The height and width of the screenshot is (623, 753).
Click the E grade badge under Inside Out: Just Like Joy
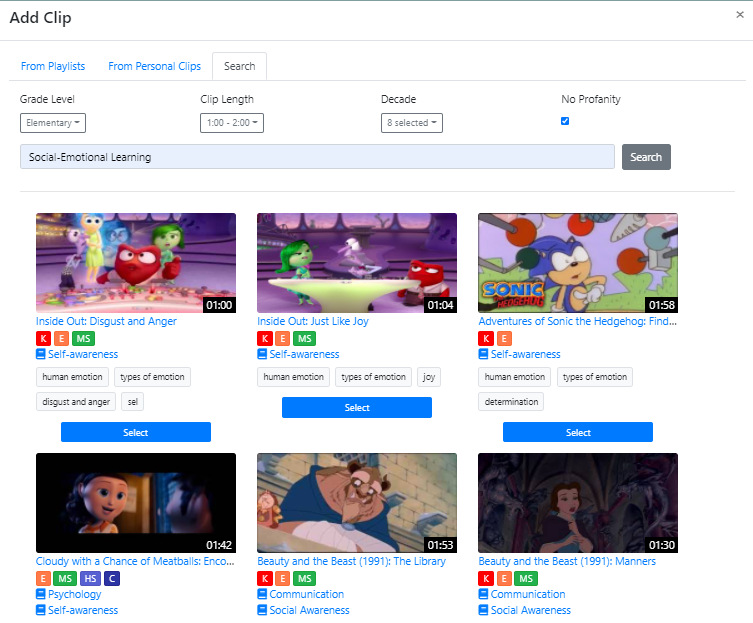283,339
